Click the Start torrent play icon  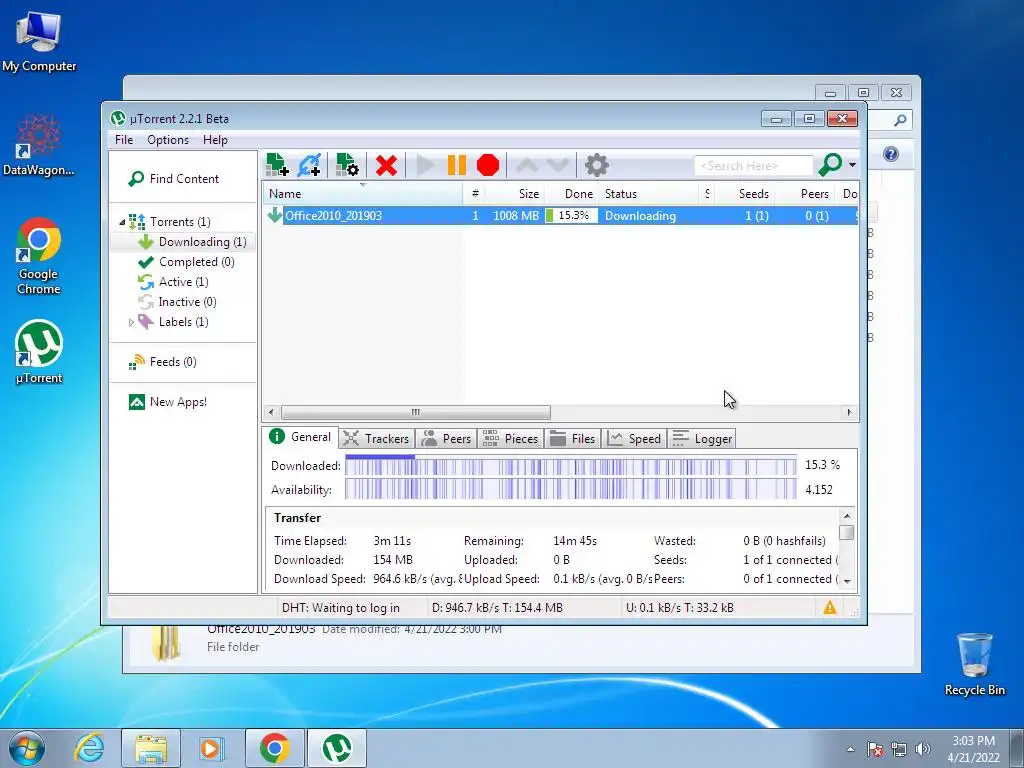point(425,165)
